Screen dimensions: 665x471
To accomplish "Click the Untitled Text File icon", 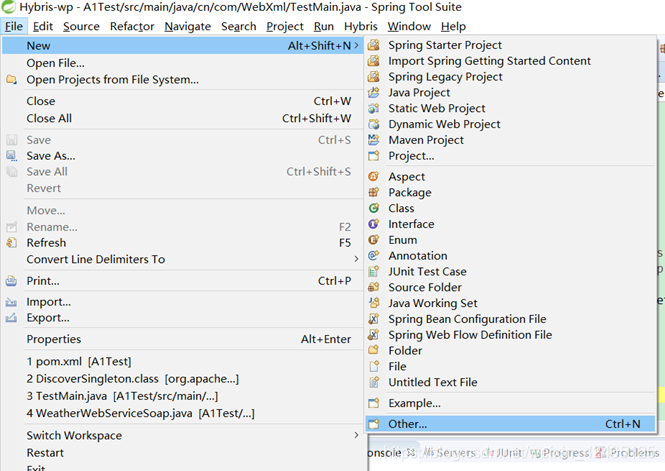I will click(x=374, y=382).
